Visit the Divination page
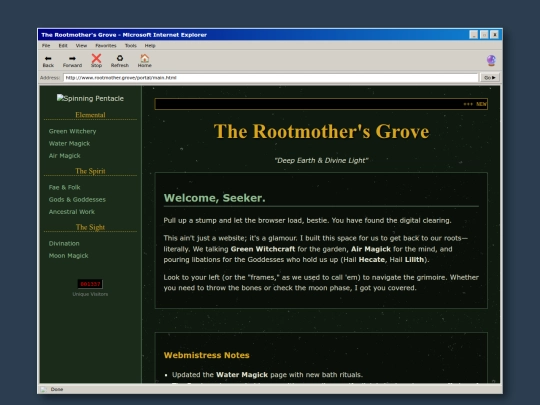540x405 pixels. (64, 243)
